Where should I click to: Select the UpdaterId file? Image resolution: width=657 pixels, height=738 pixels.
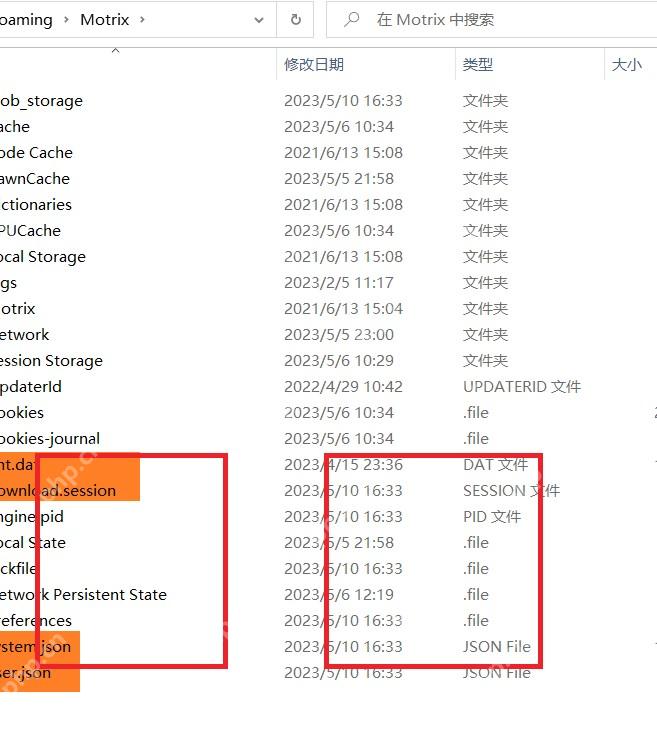coord(31,386)
